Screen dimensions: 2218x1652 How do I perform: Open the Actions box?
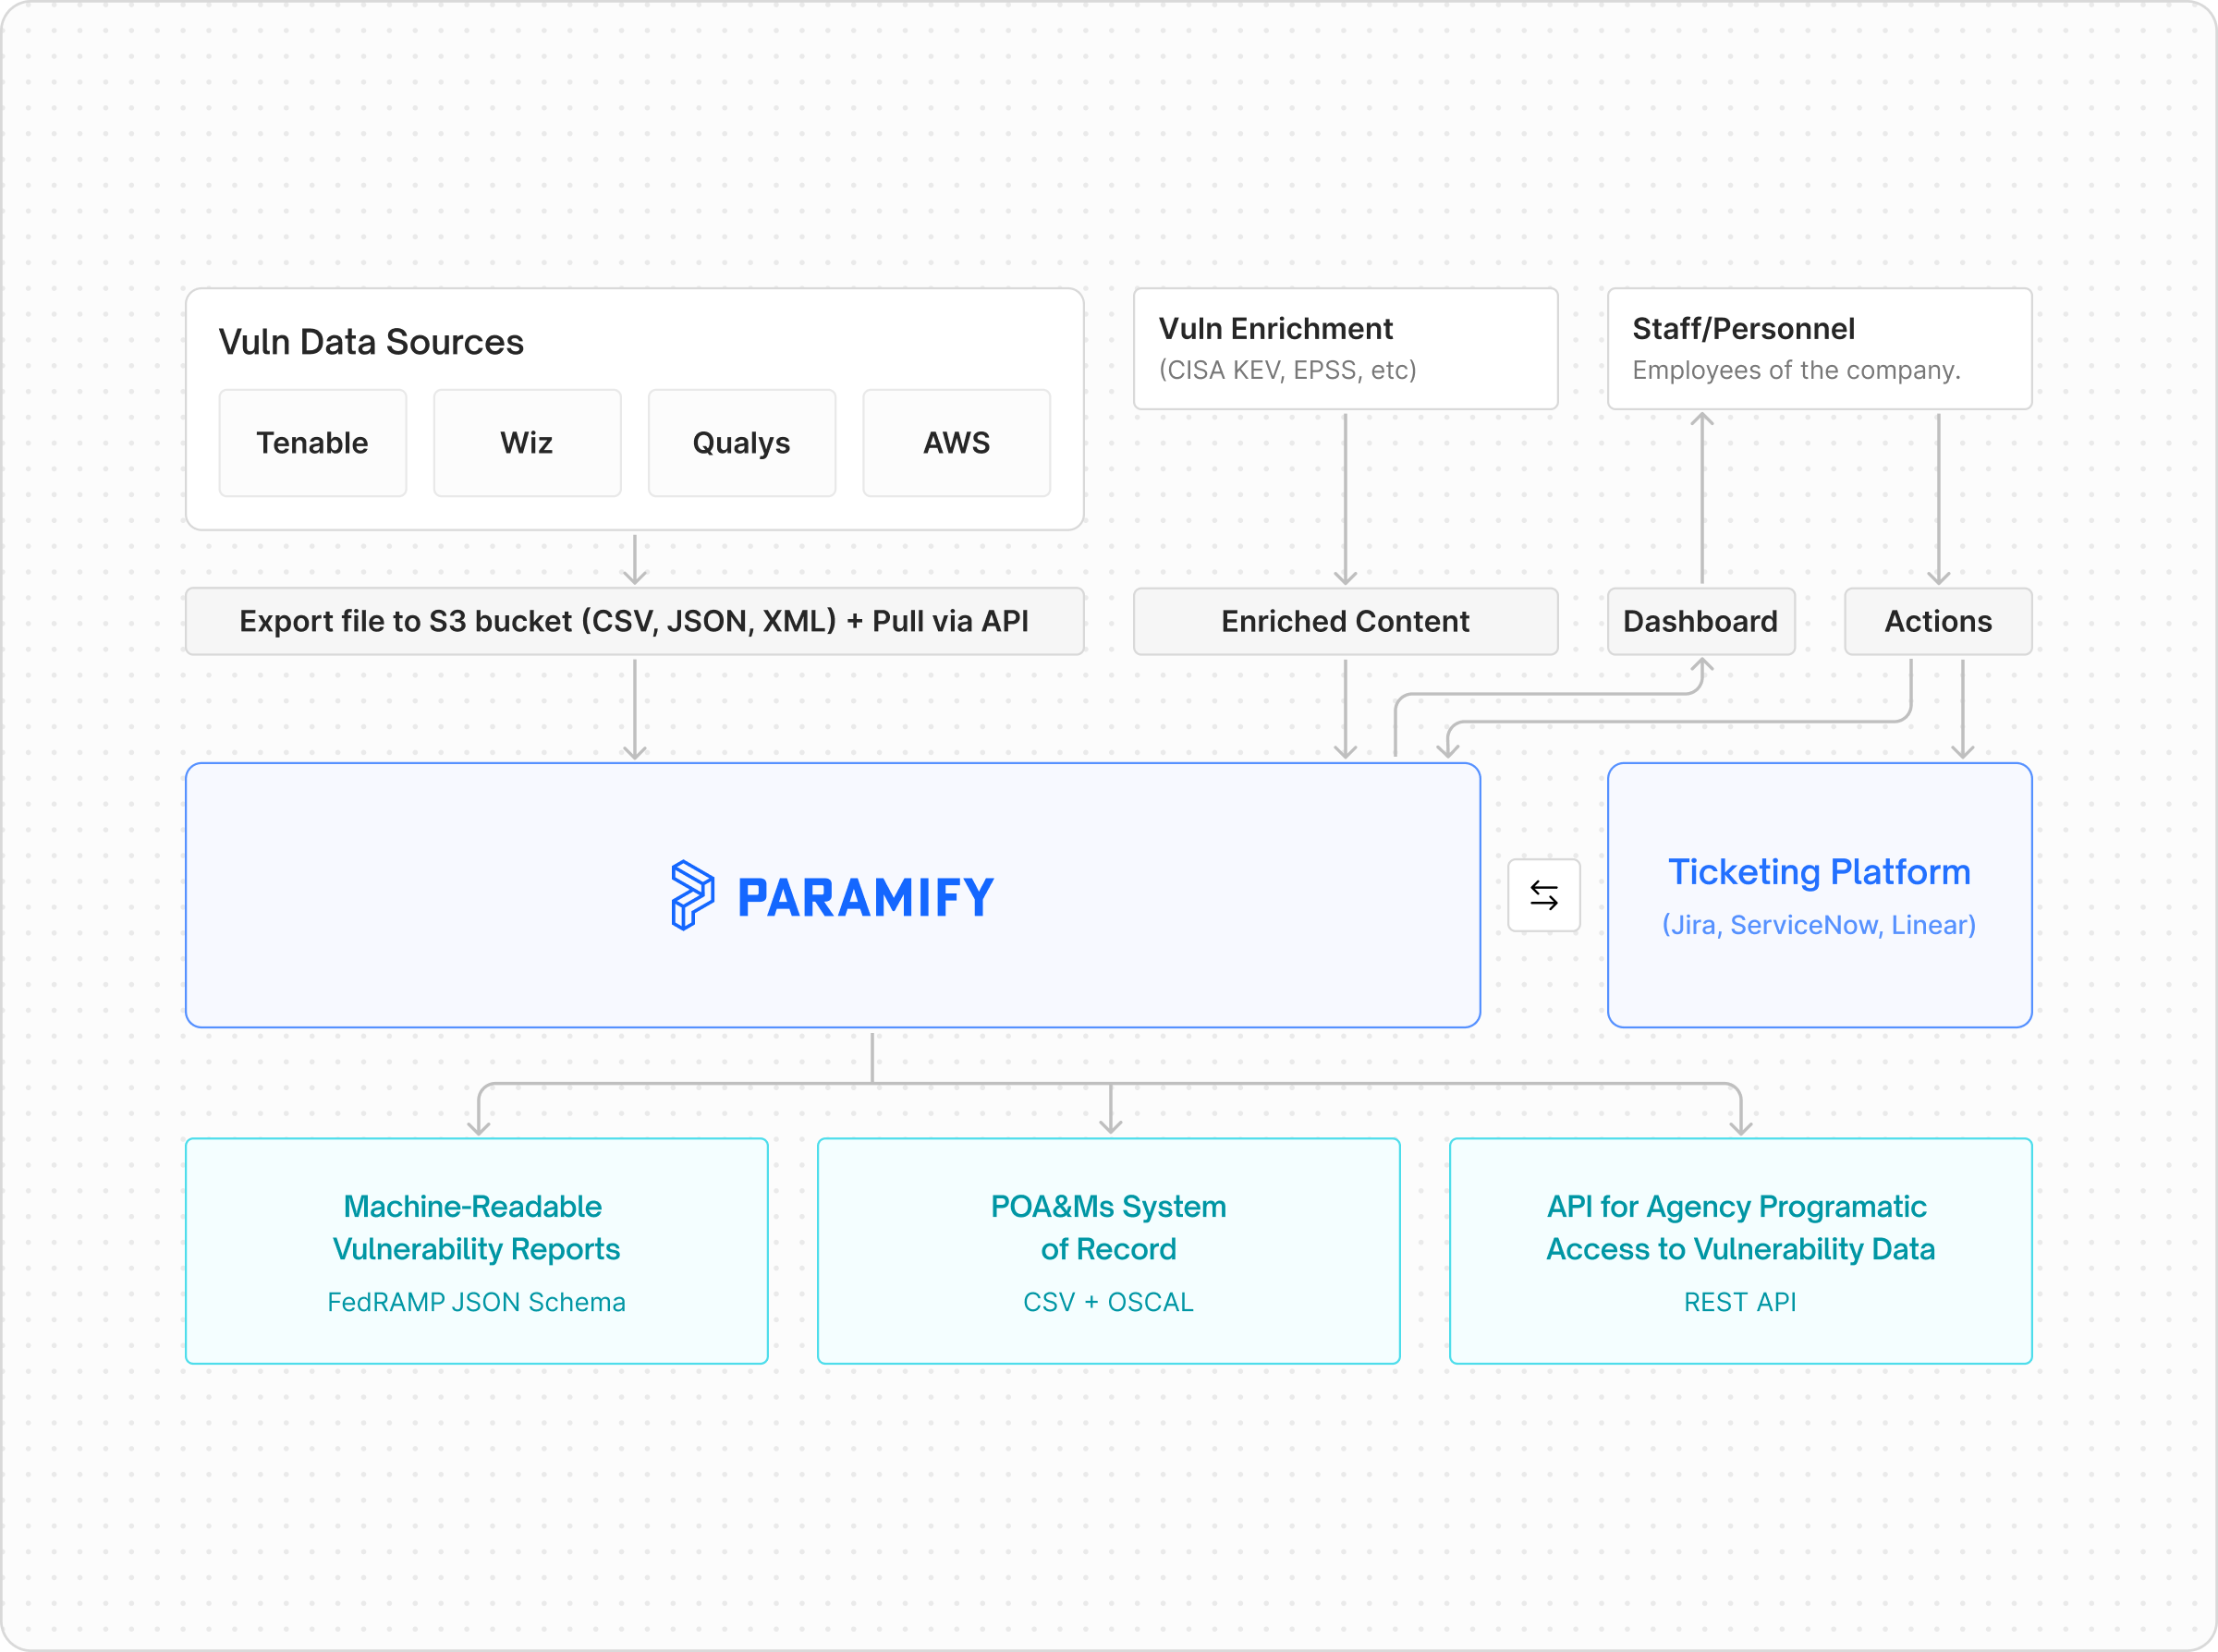click(1938, 621)
